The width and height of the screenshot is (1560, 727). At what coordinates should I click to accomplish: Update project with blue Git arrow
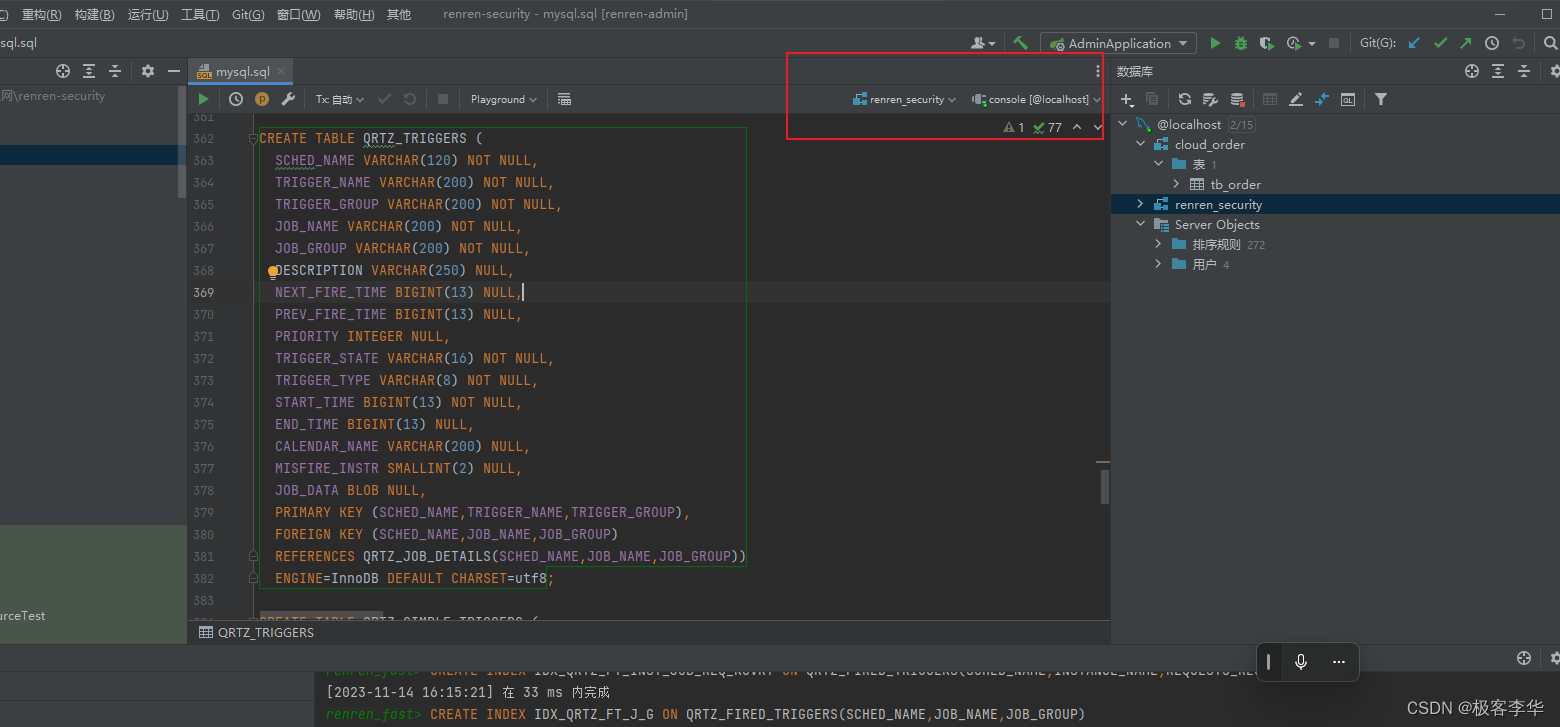pyautogui.click(x=1414, y=43)
